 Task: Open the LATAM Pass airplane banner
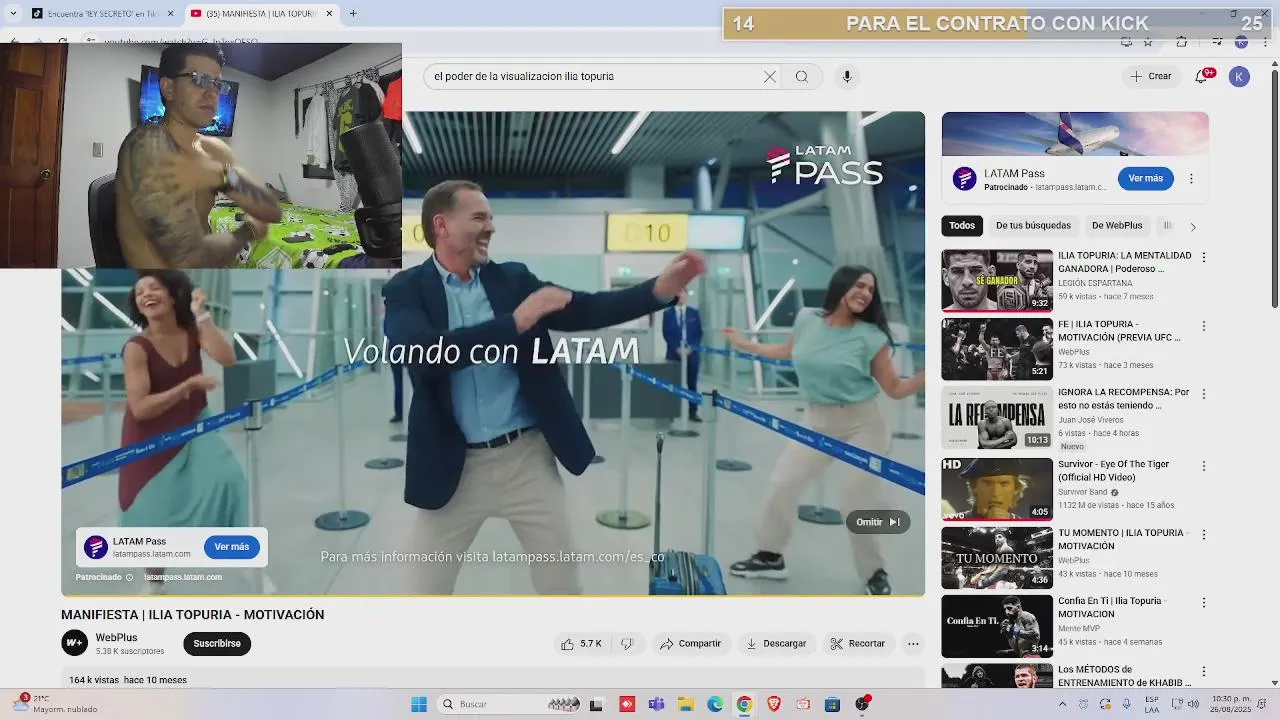tap(1075, 134)
